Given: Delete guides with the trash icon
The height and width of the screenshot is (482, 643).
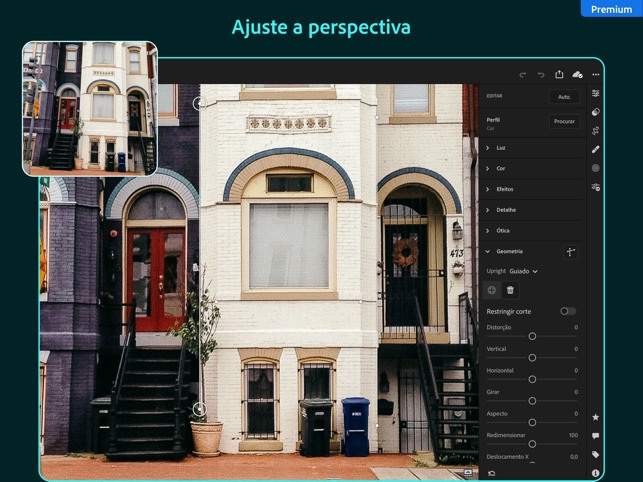Looking at the screenshot, I should pyautogui.click(x=510, y=290).
